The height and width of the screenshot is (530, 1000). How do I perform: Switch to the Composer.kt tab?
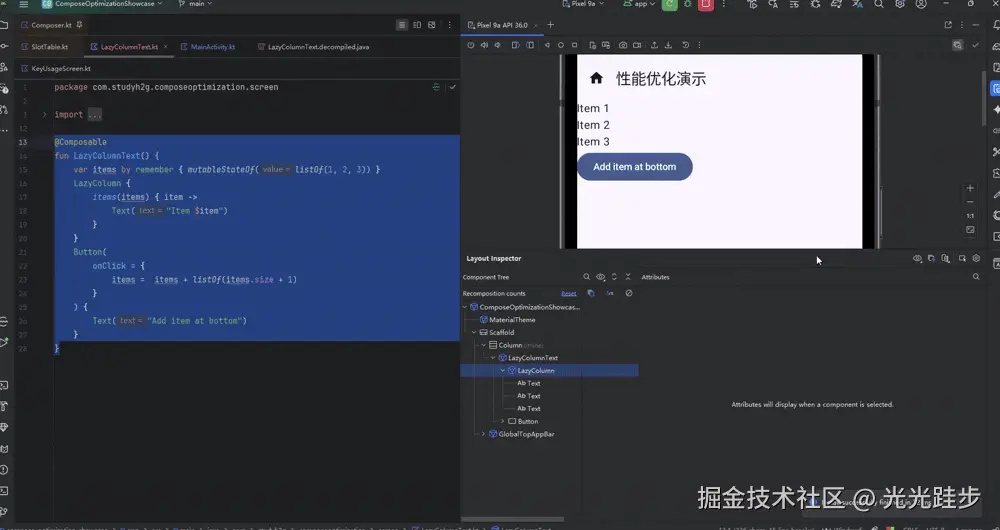(52, 25)
